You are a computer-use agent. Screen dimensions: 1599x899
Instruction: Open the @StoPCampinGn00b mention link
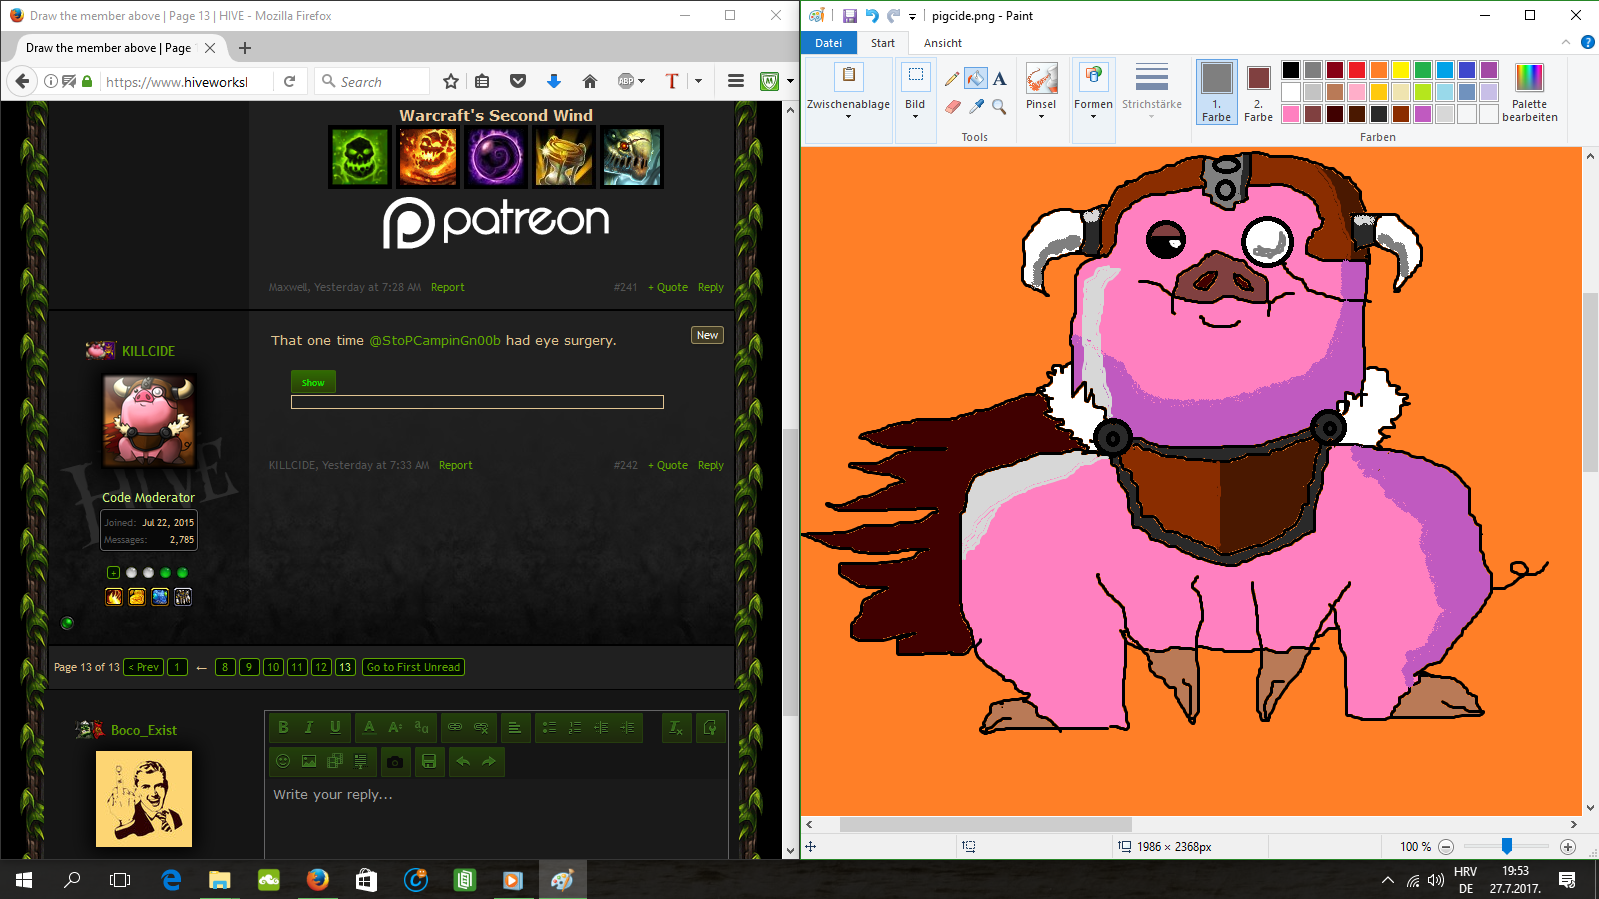pos(435,340)
